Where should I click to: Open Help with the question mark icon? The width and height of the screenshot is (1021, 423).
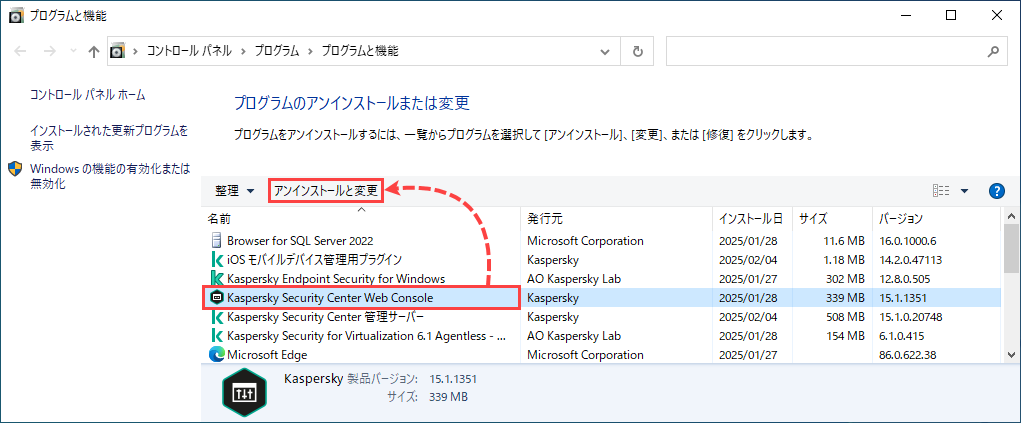click(x=997, y=191)
